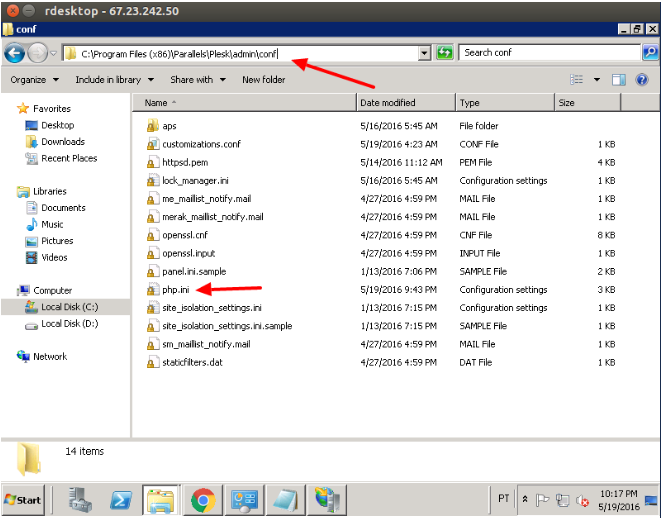Sort by the Name column header
This screenshot has width=662, height=518.
tap(244, 103)
